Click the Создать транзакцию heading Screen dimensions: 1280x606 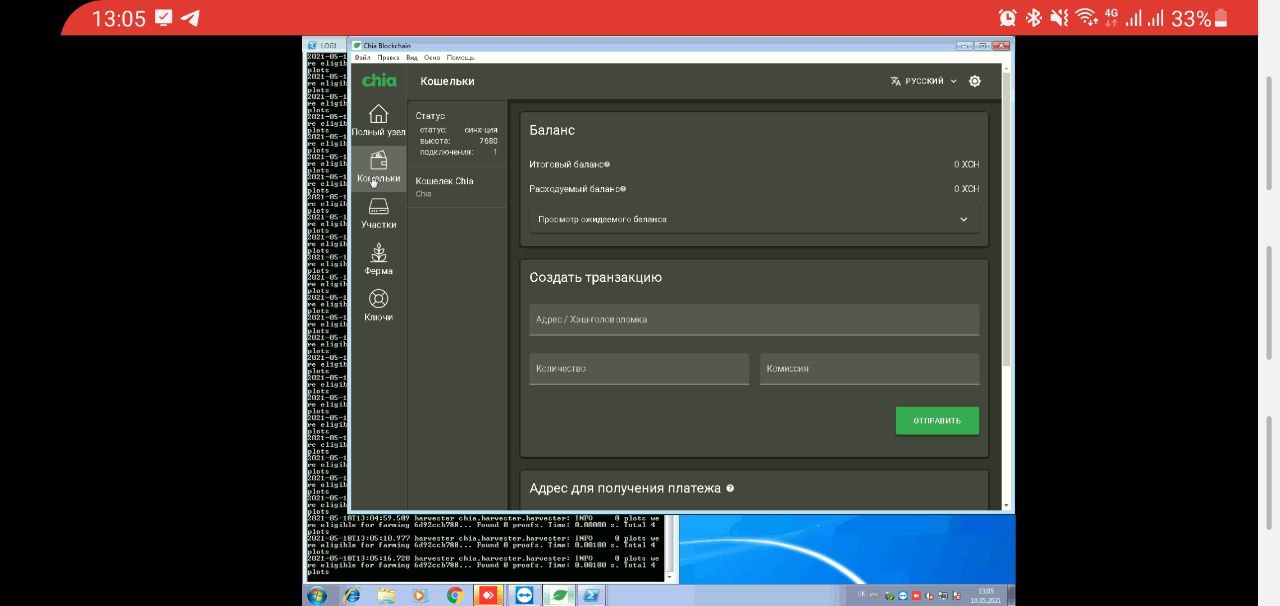coord(595,277)
